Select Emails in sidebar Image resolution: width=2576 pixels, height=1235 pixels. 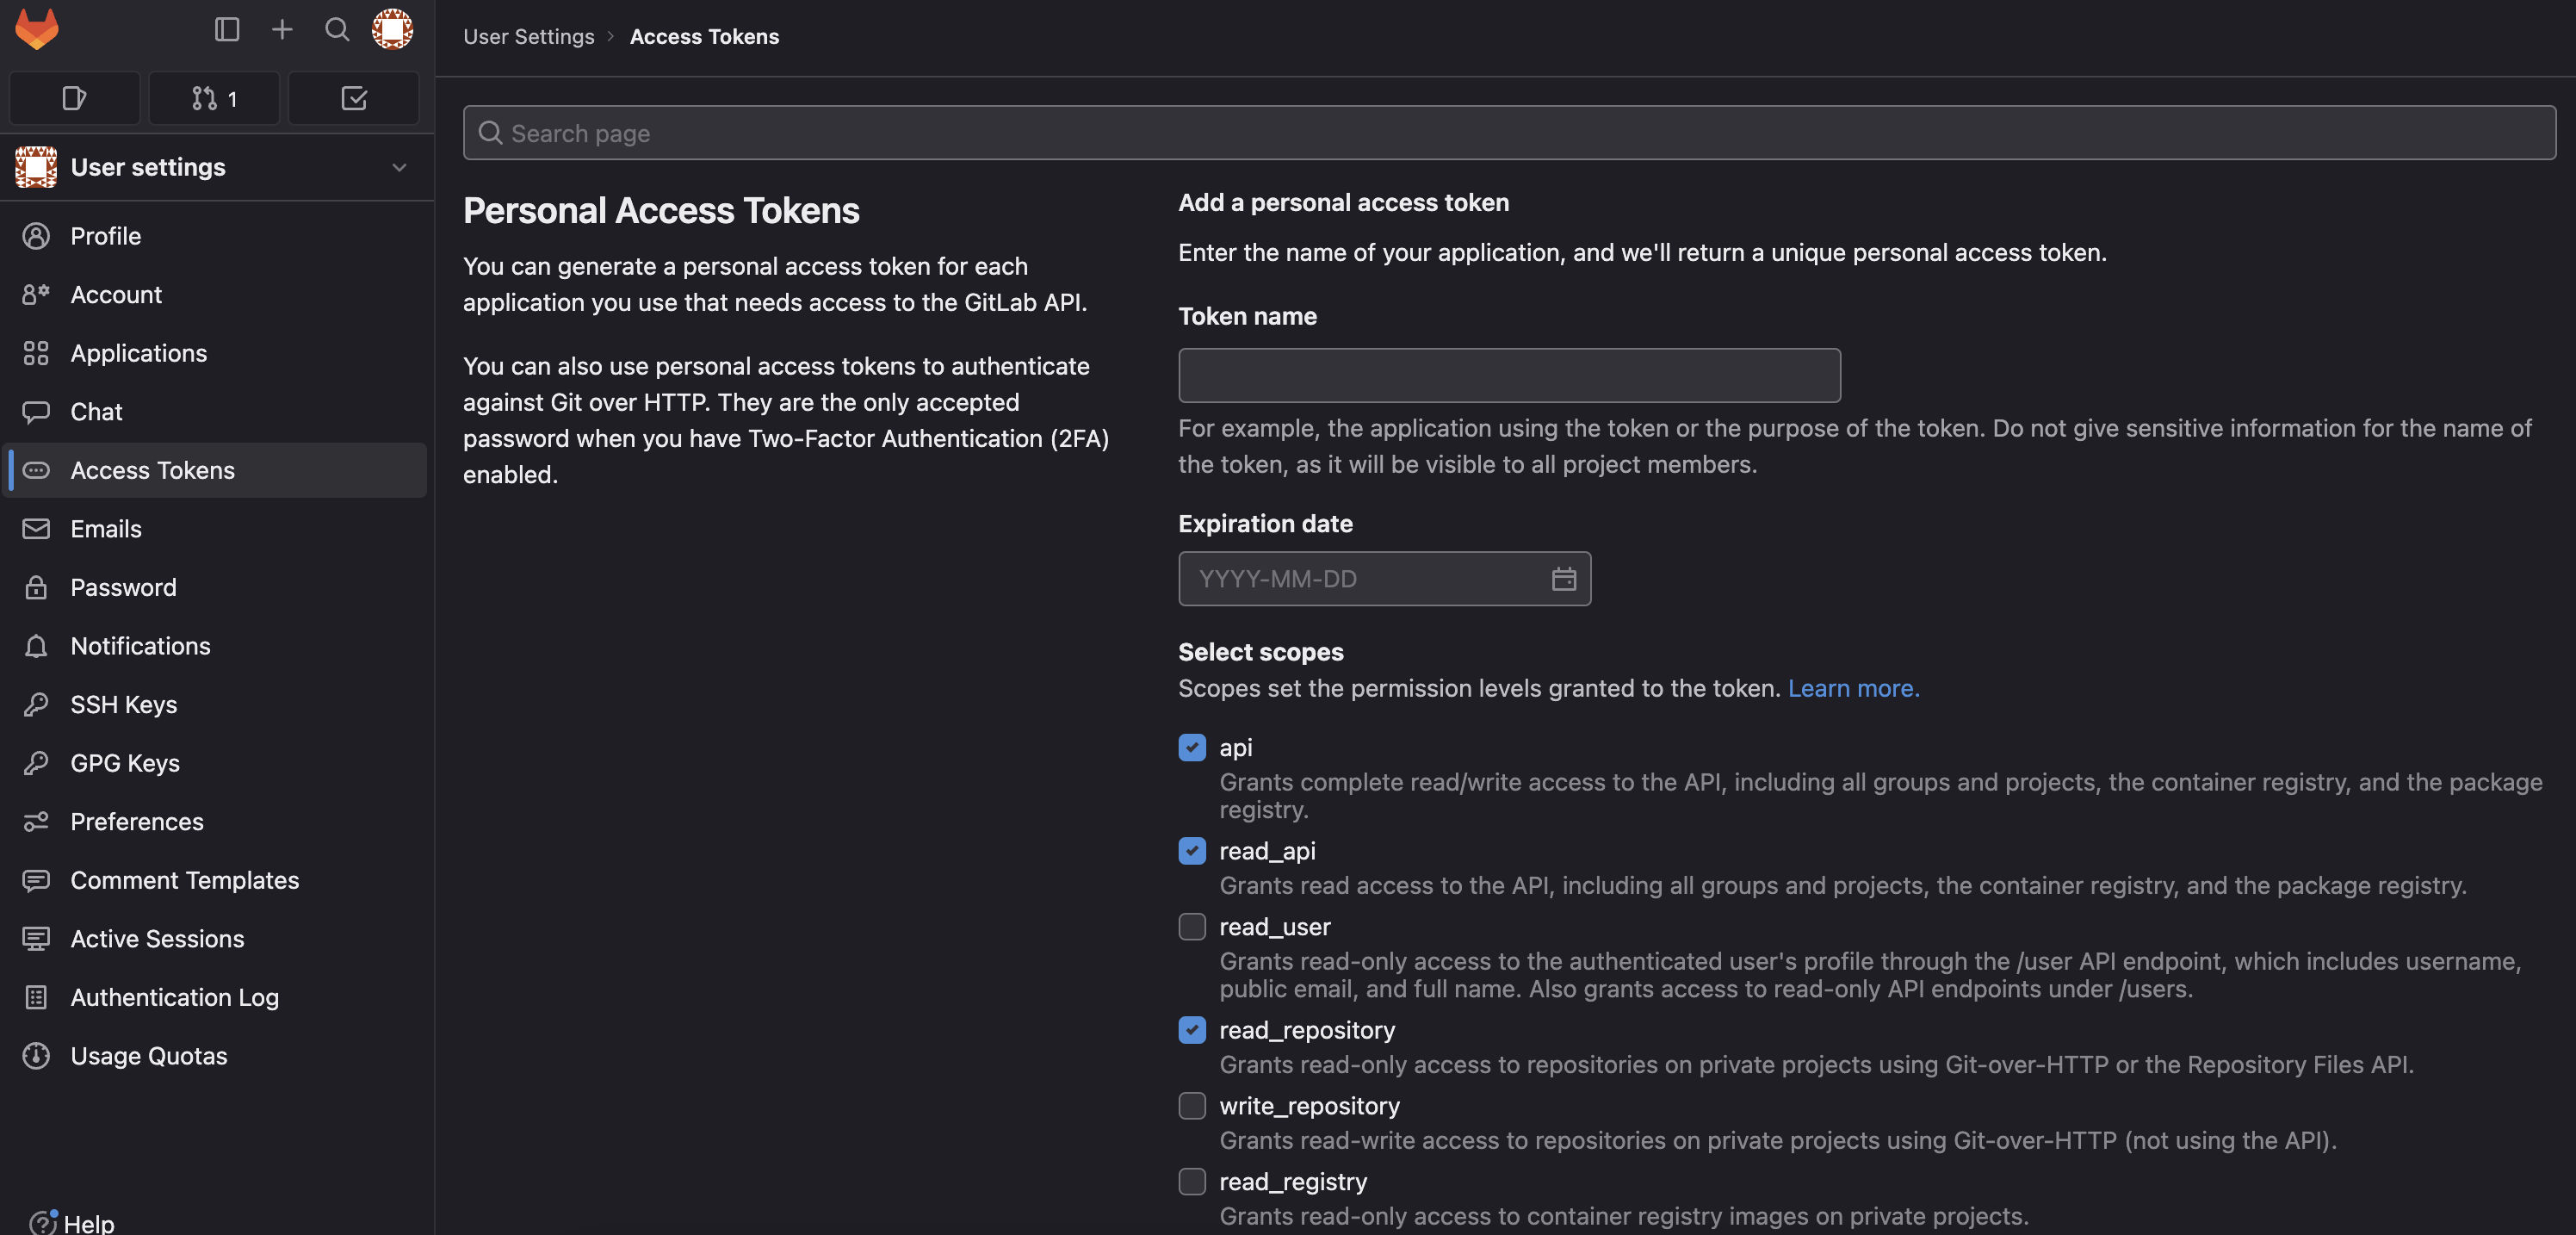point(215,528)
